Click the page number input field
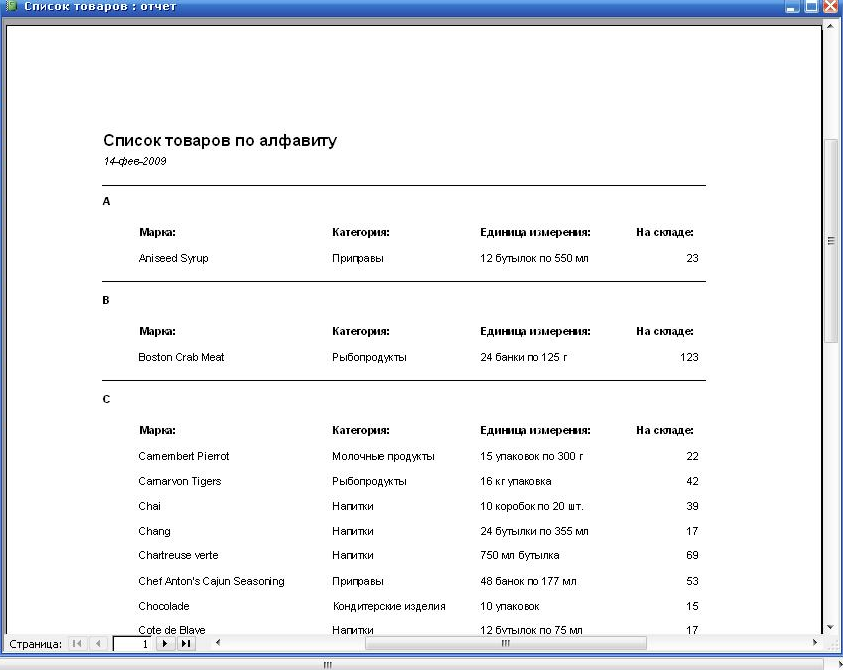Screen dimensions: 843x670 [x=133, y=644]
